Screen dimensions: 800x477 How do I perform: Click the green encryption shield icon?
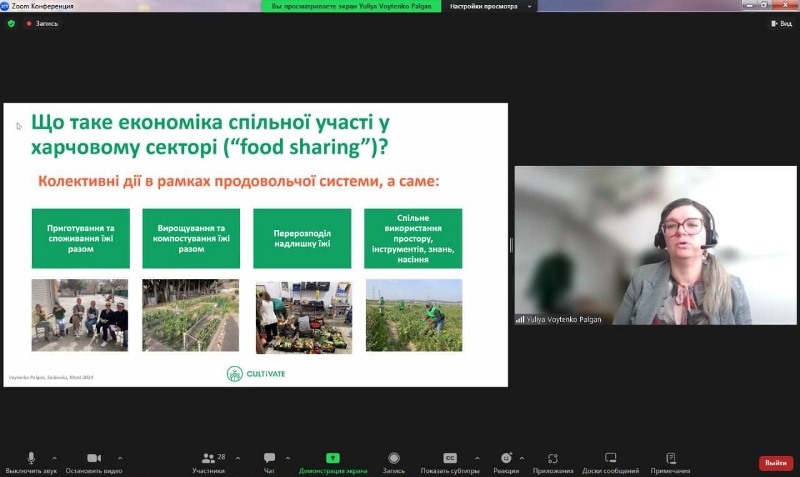point(11,23)
